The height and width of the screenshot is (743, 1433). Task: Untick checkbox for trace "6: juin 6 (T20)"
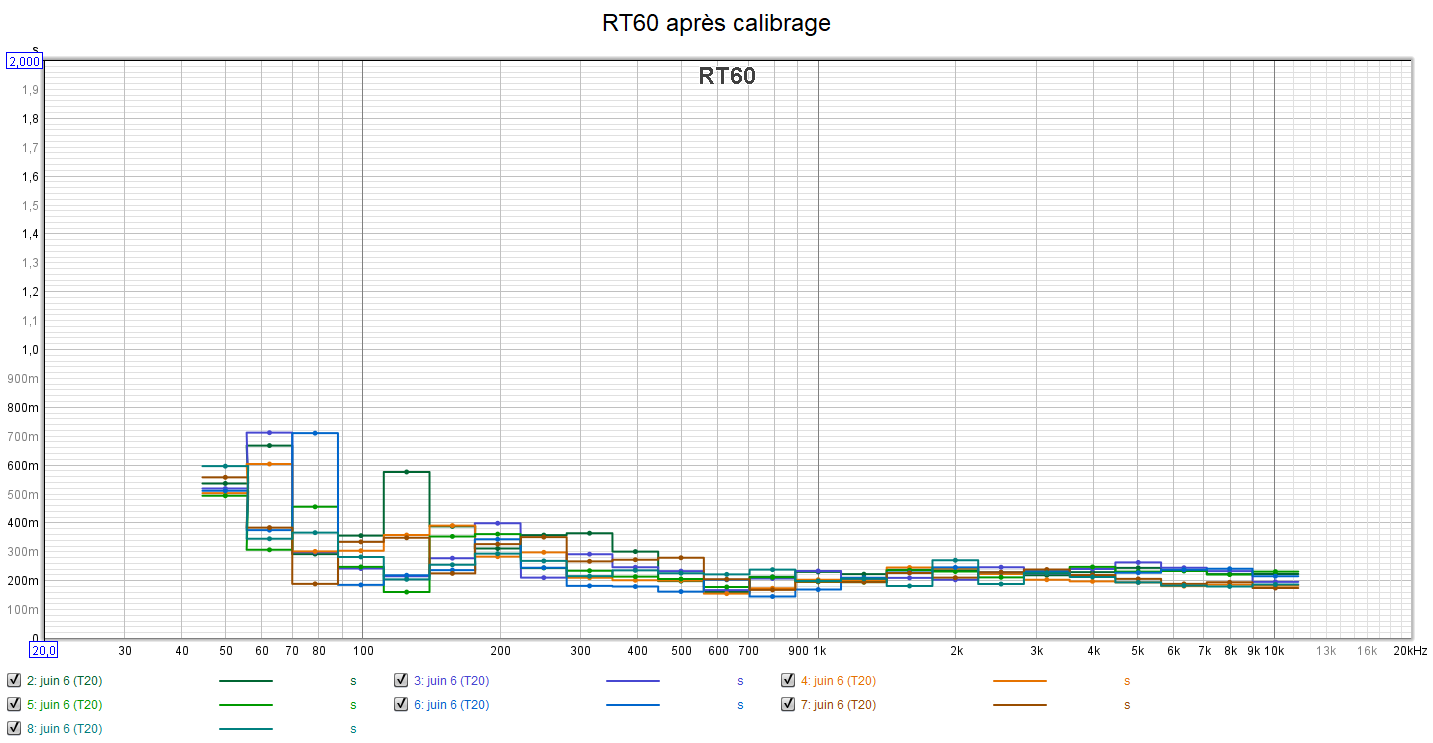point(402,704)
